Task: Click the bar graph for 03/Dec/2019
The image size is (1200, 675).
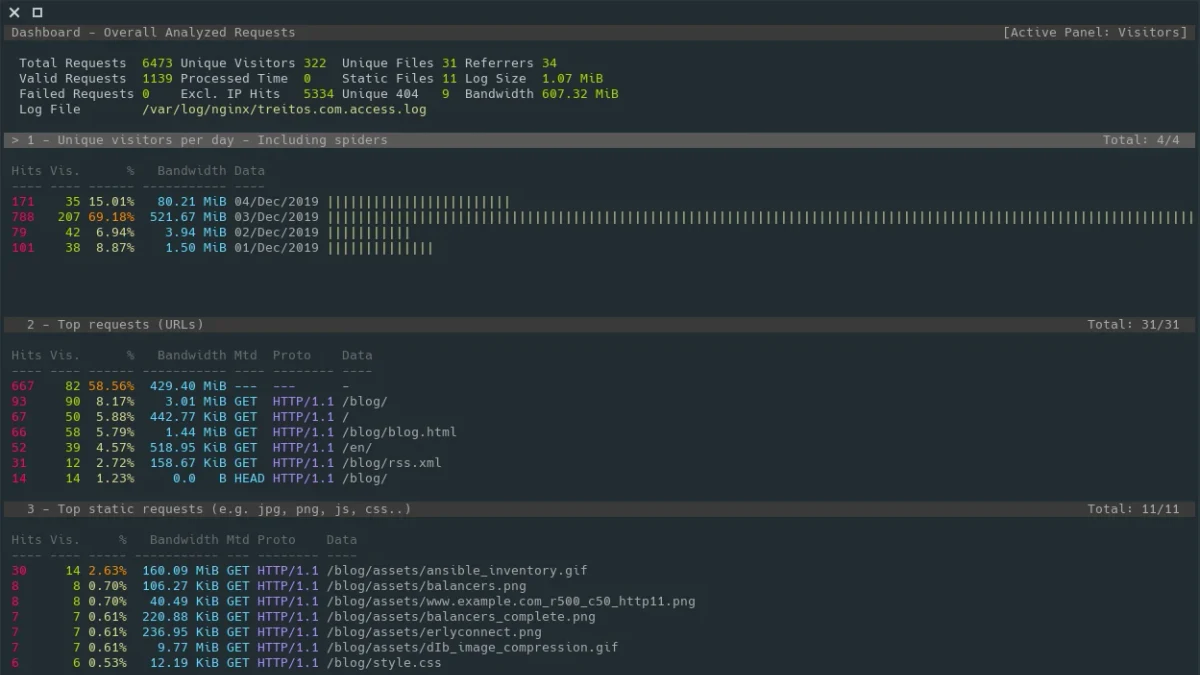Action: point(761,217)
